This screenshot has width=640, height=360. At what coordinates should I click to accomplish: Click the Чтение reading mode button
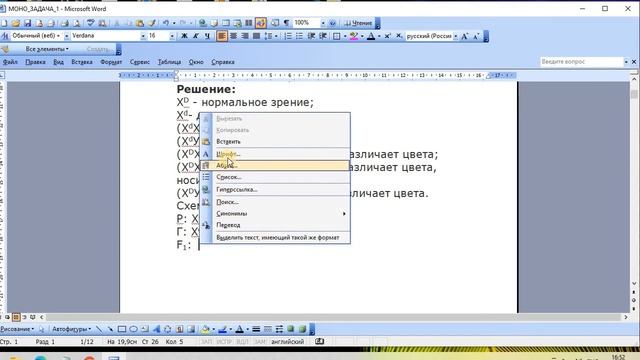pyautogui.click(x=358, y=23)
